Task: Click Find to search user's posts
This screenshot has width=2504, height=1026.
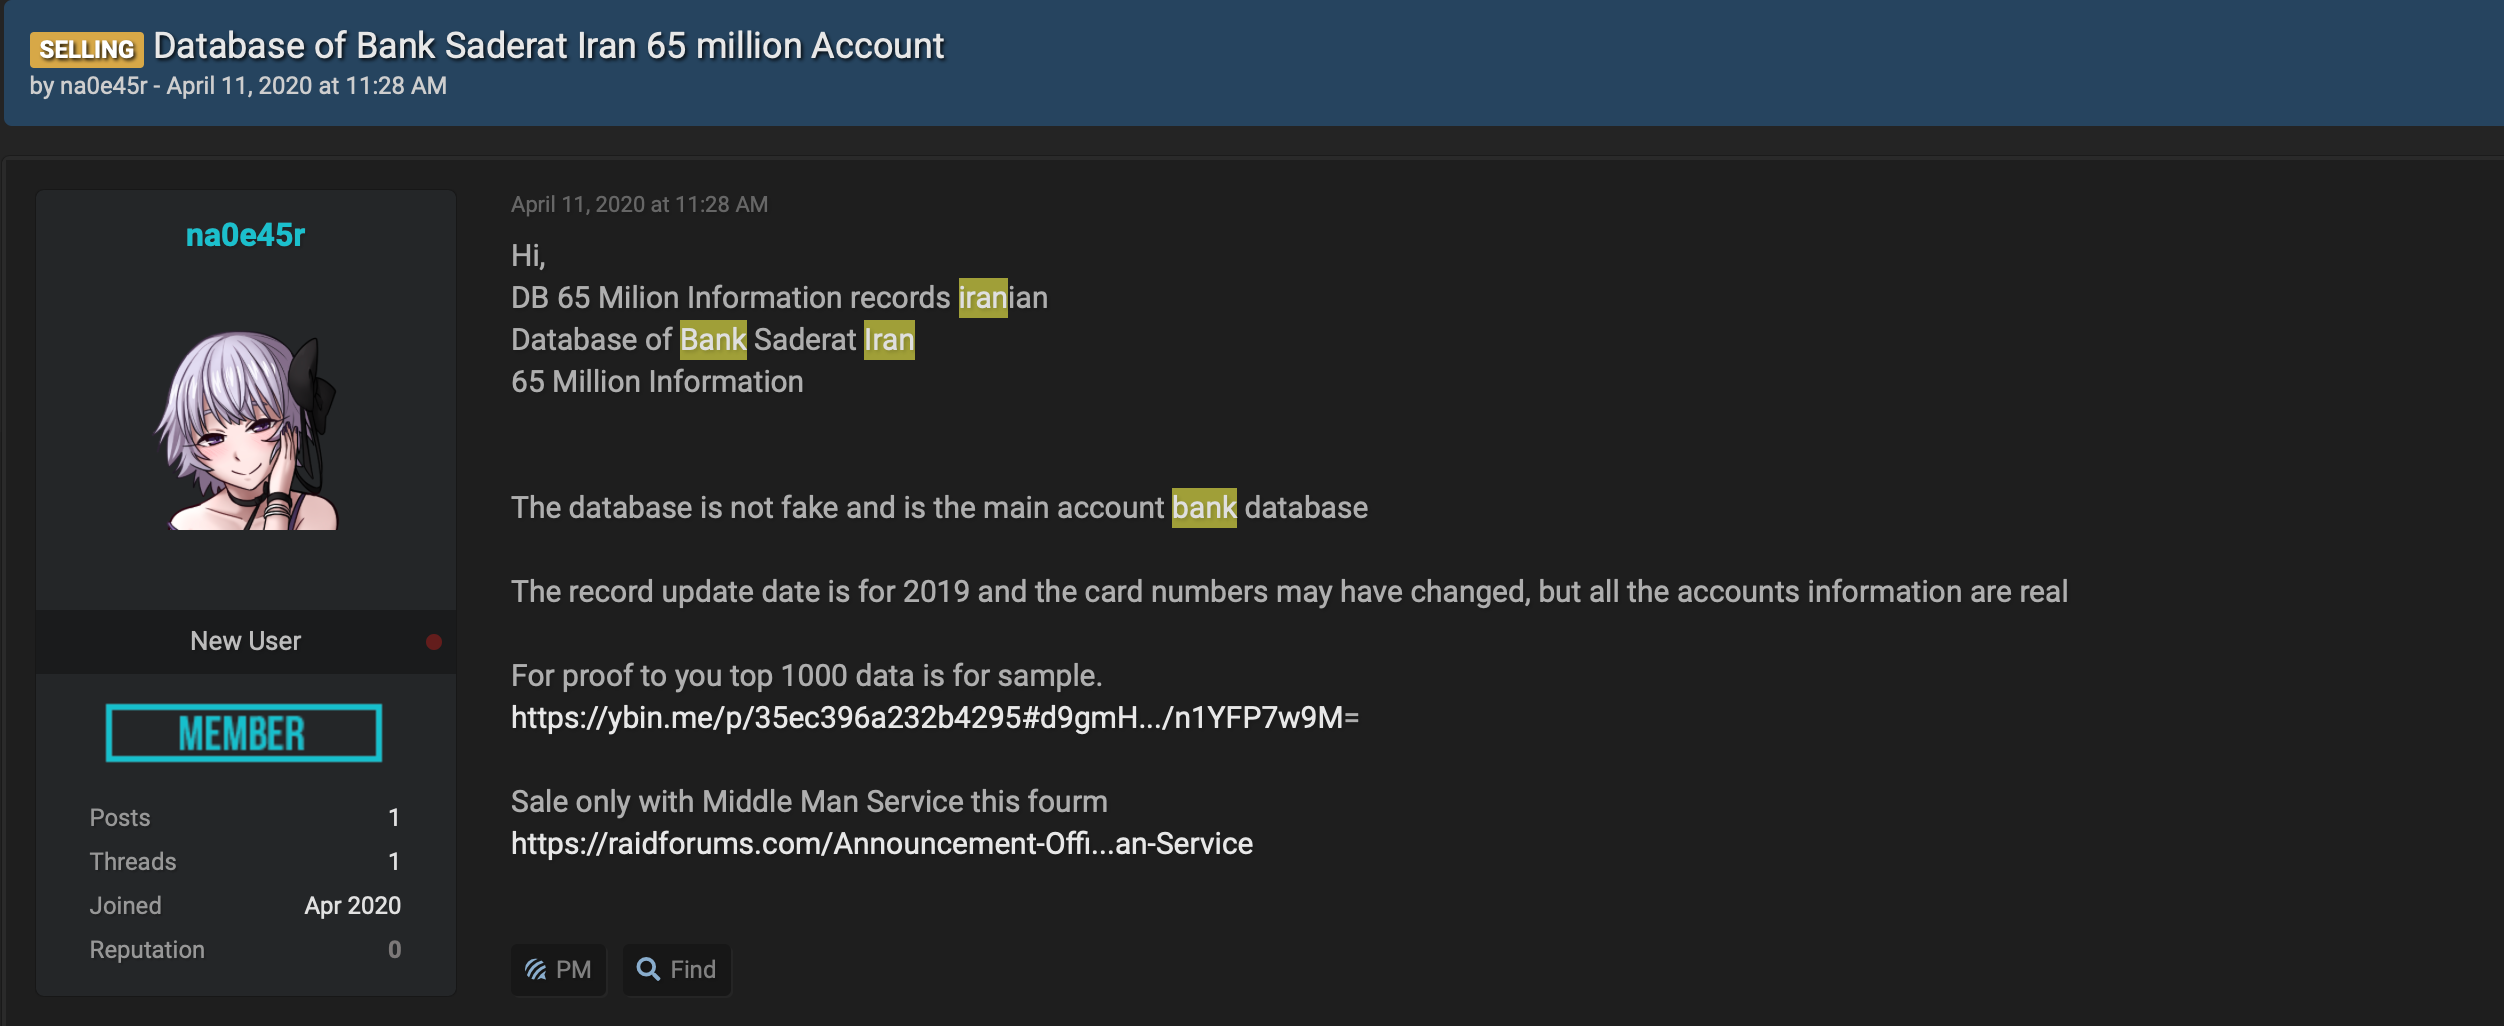Action: (677, 969)
